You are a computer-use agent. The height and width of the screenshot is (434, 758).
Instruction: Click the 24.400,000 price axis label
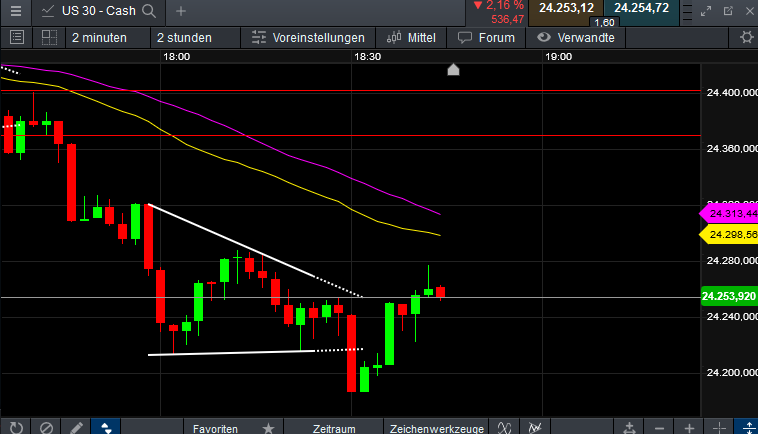click(732, 92)
